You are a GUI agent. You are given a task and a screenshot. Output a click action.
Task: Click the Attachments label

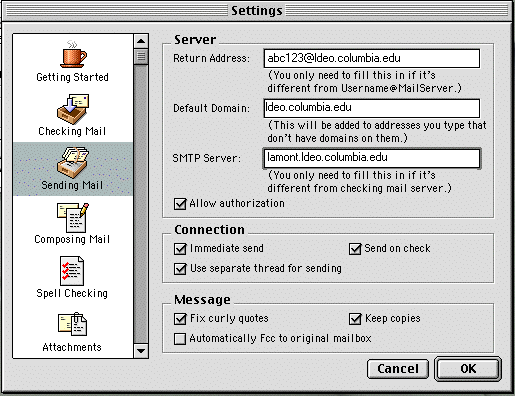tap(72, 347)
